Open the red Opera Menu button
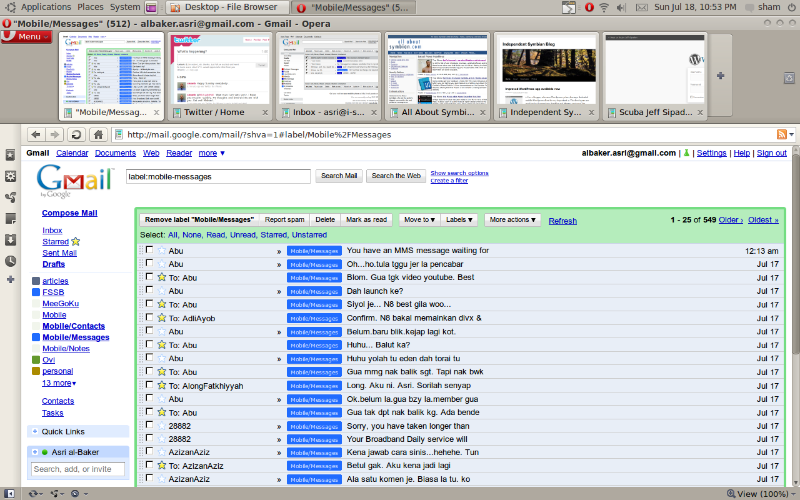This screenshot has height=500, width=800. pos(26,37)
